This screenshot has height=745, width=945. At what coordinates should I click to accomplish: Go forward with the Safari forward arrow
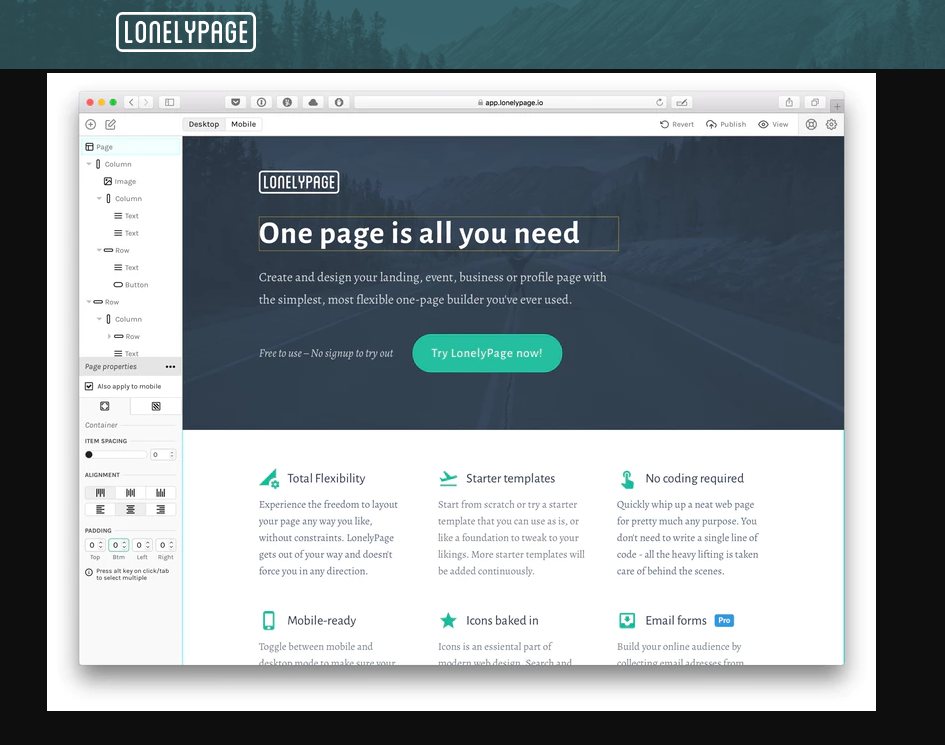(x=146, y=102)
